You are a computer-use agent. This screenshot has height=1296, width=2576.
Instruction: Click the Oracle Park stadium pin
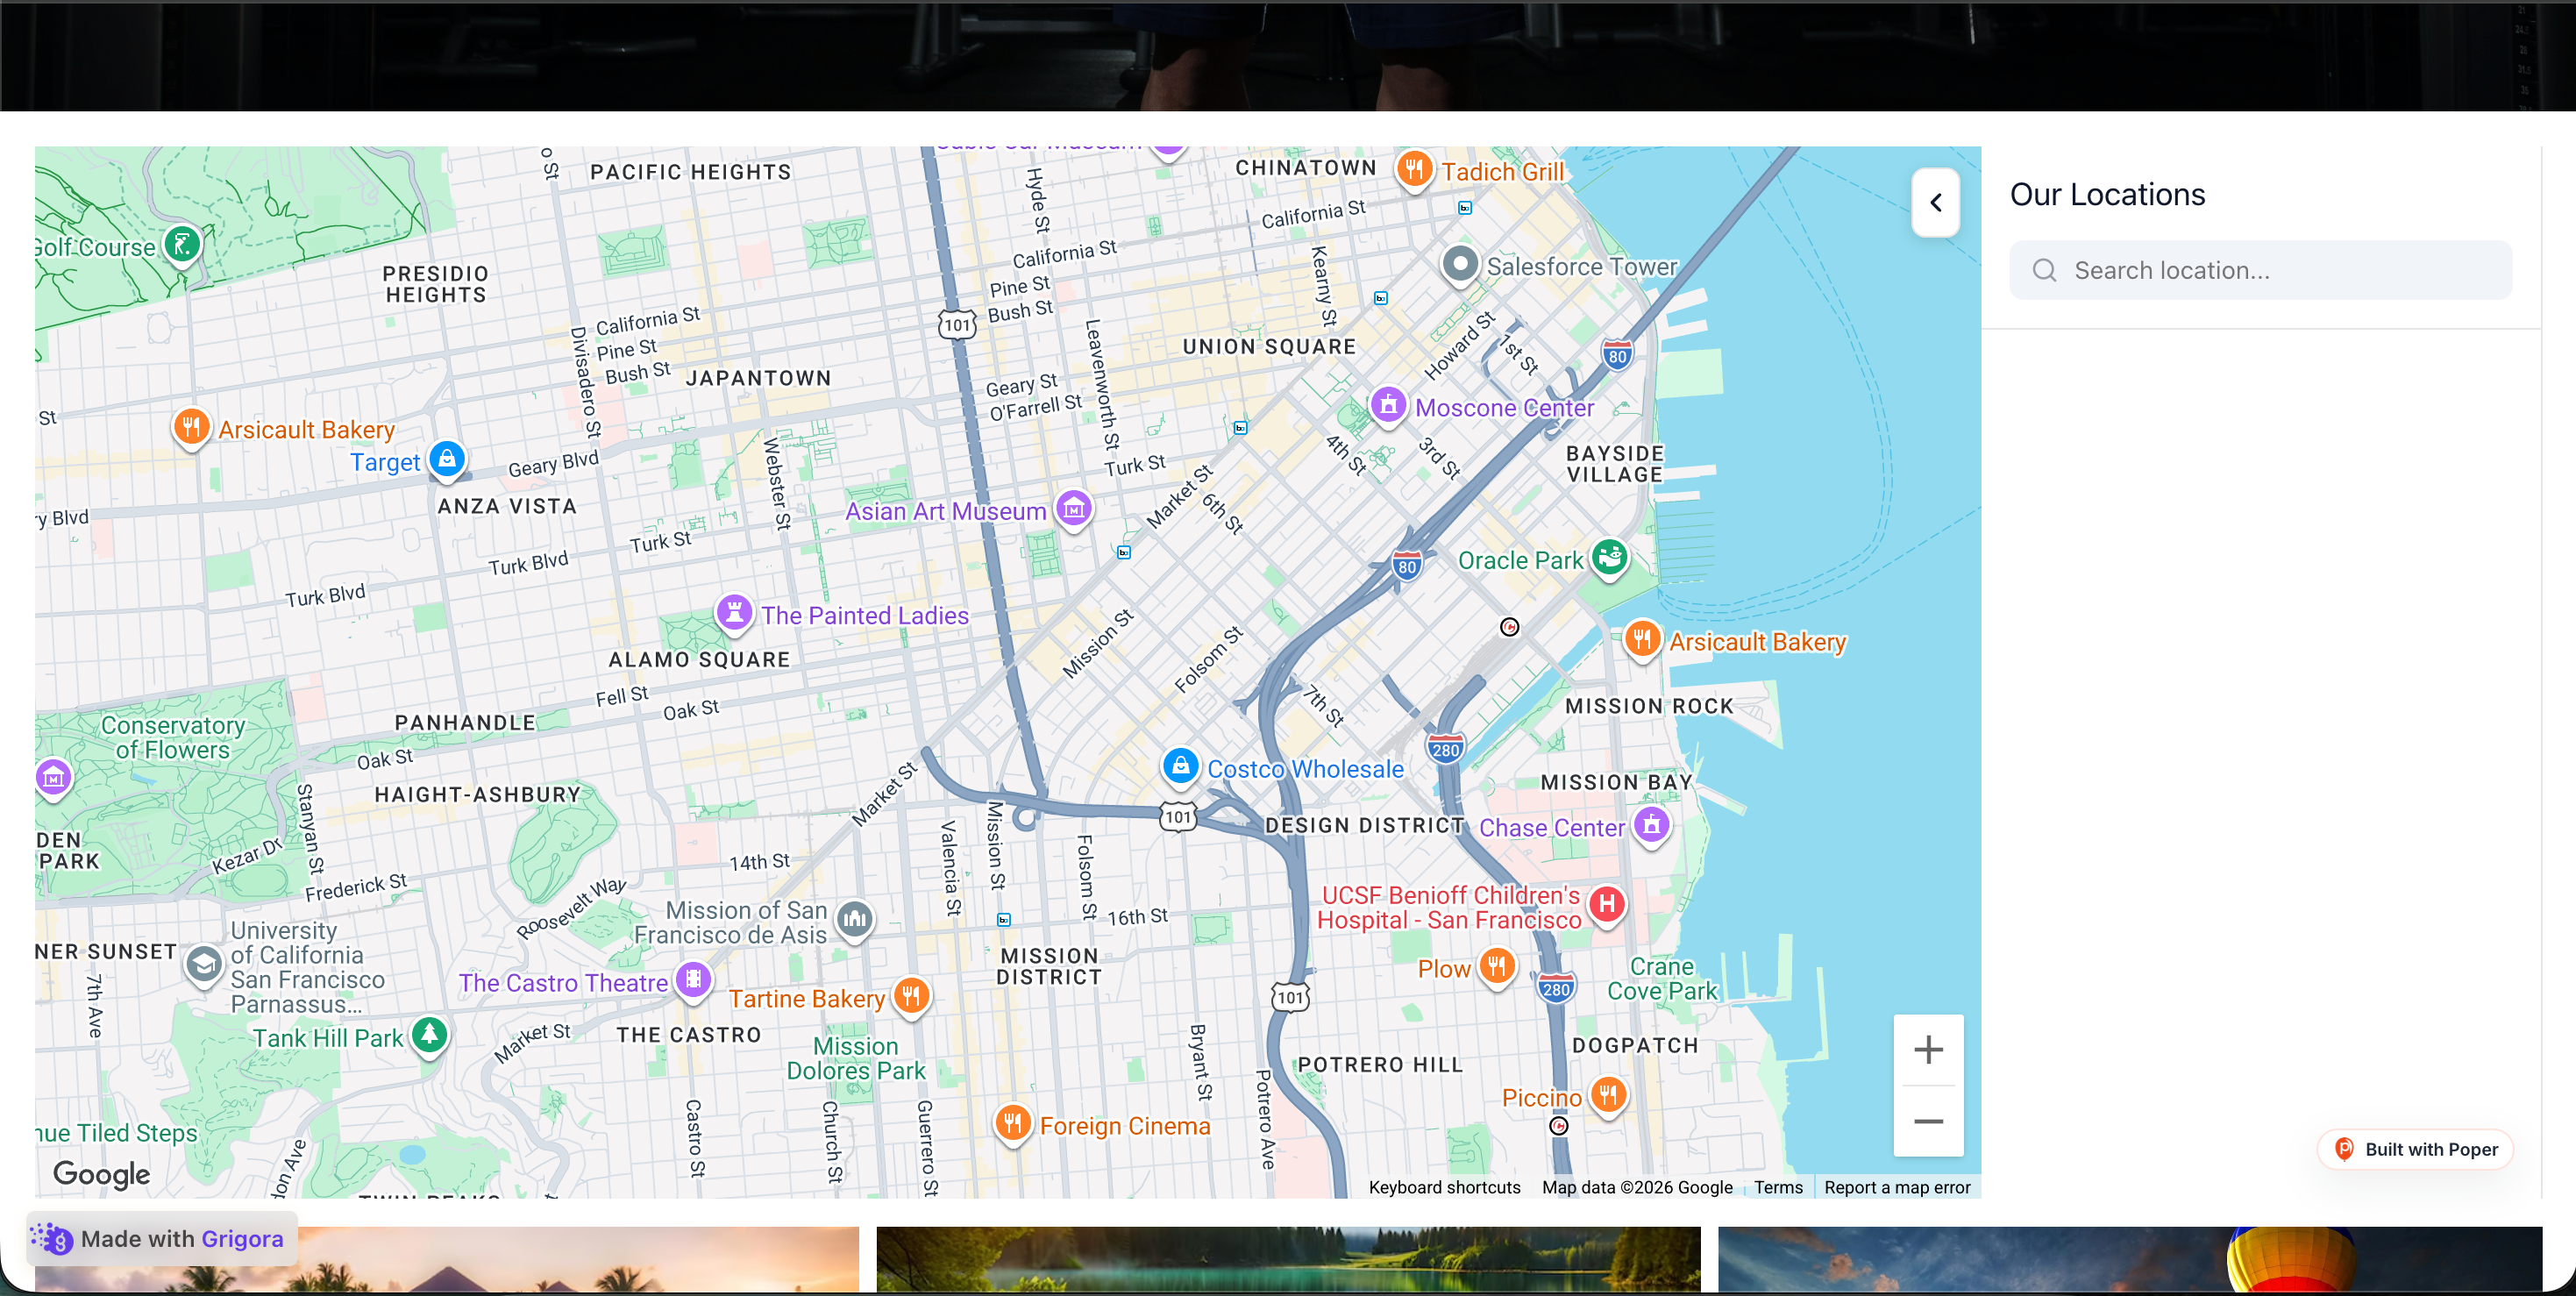(x=1610, y=558)
